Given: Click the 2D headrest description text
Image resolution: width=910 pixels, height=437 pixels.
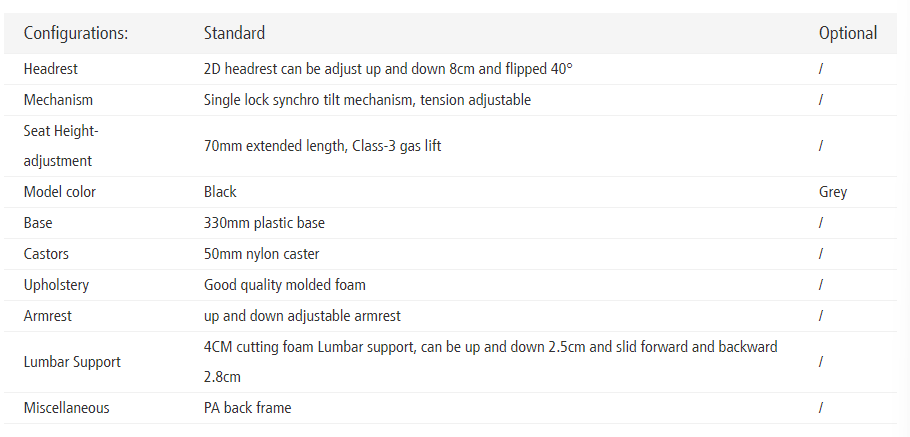Looking at the screenshot, I should (388, 69).
